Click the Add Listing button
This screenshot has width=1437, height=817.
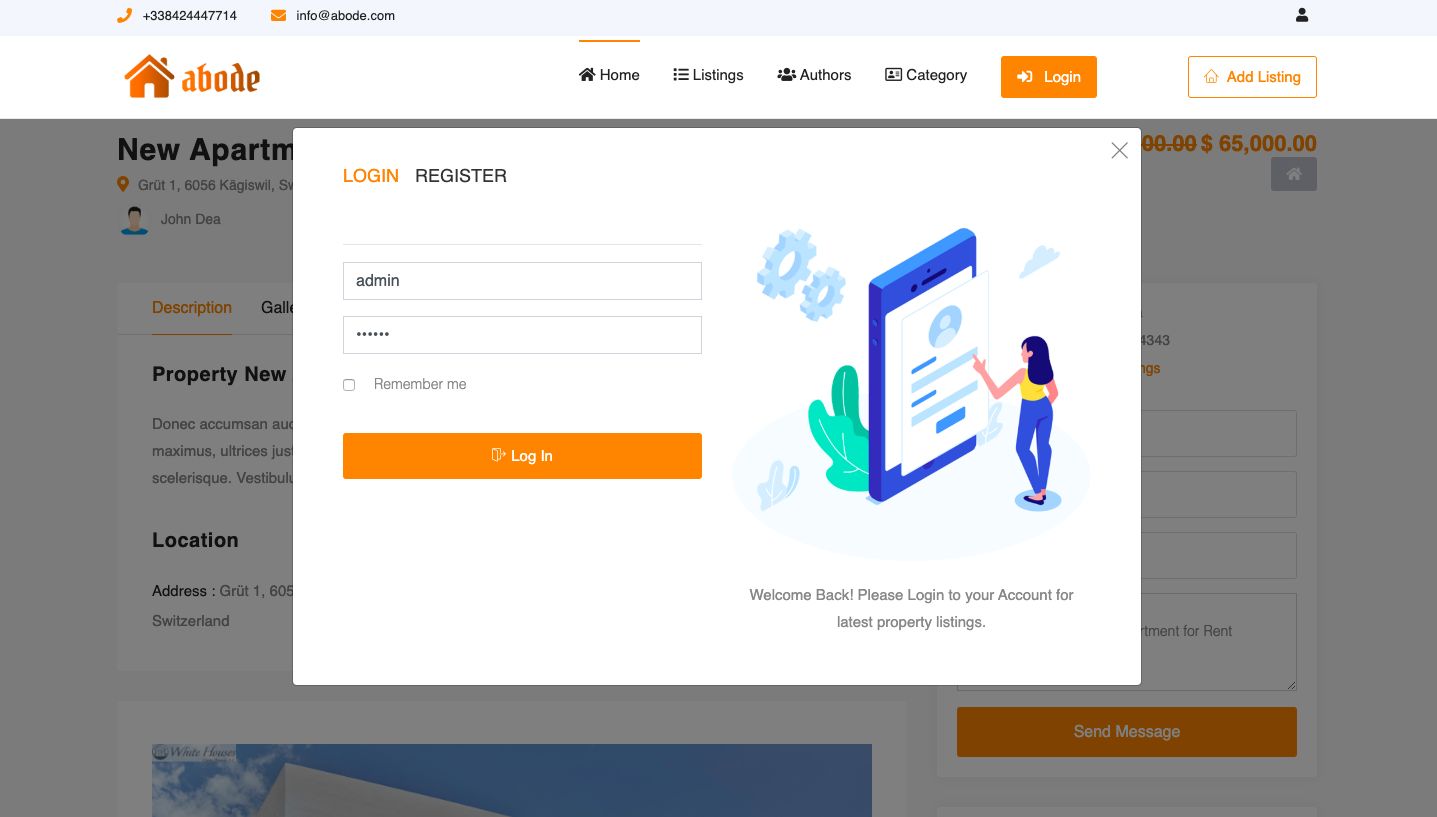(1252, 77)
